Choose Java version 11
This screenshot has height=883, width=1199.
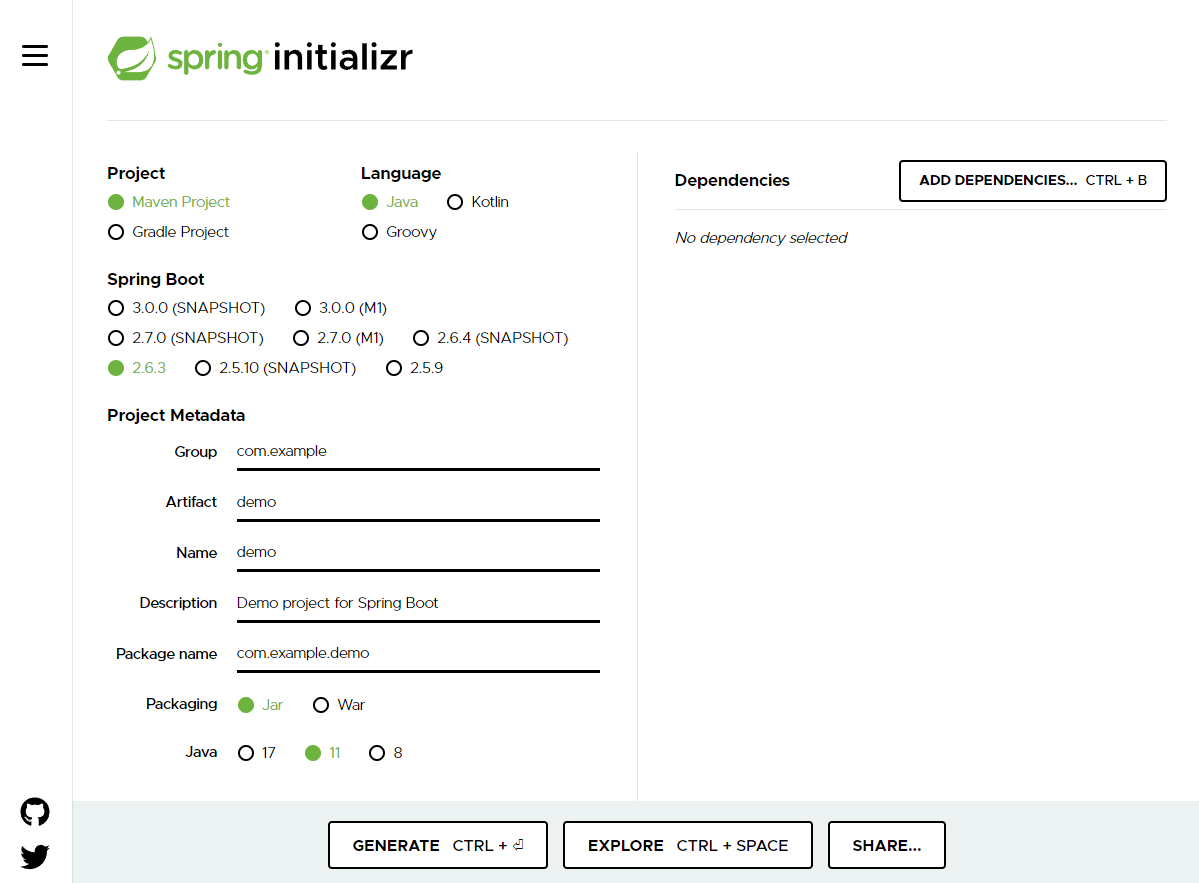pos(323,753)
